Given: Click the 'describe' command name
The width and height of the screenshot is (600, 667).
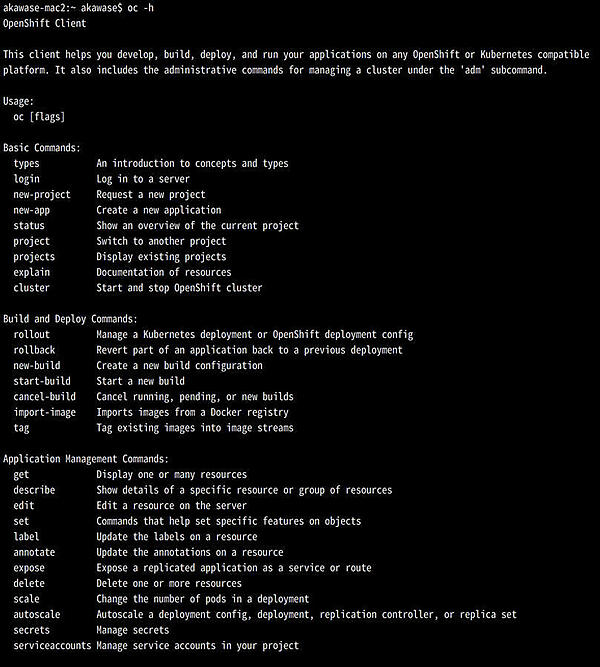Looking at the screenshot, I should tap(35, 490).
